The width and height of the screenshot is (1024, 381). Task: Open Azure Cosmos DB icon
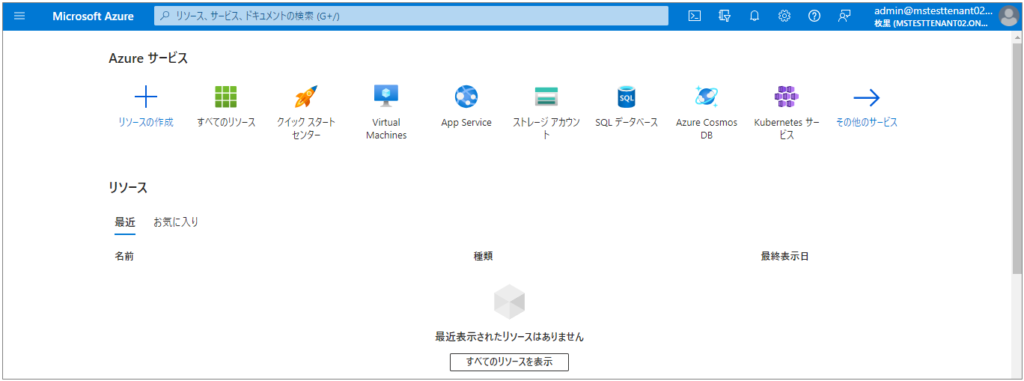[x=707, y=97]
